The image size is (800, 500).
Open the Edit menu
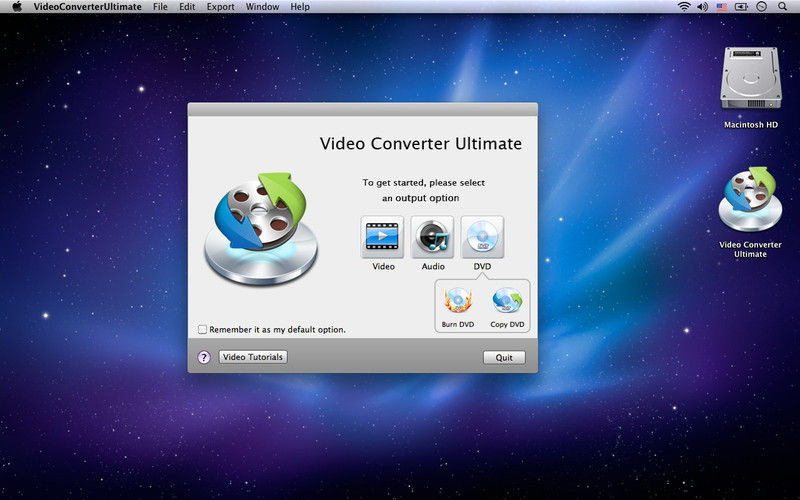point(187,7)
